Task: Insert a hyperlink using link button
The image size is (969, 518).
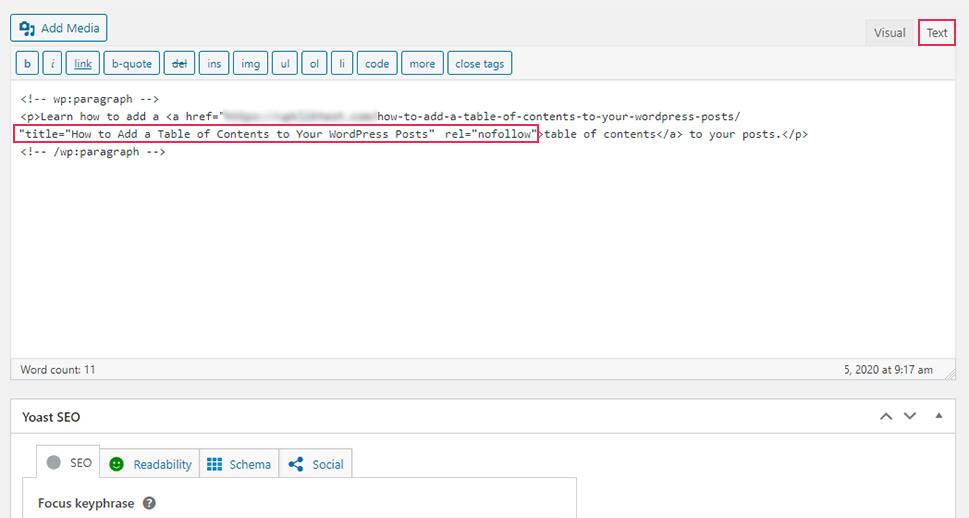Action: pyautogui.click(x=83, y=64)
